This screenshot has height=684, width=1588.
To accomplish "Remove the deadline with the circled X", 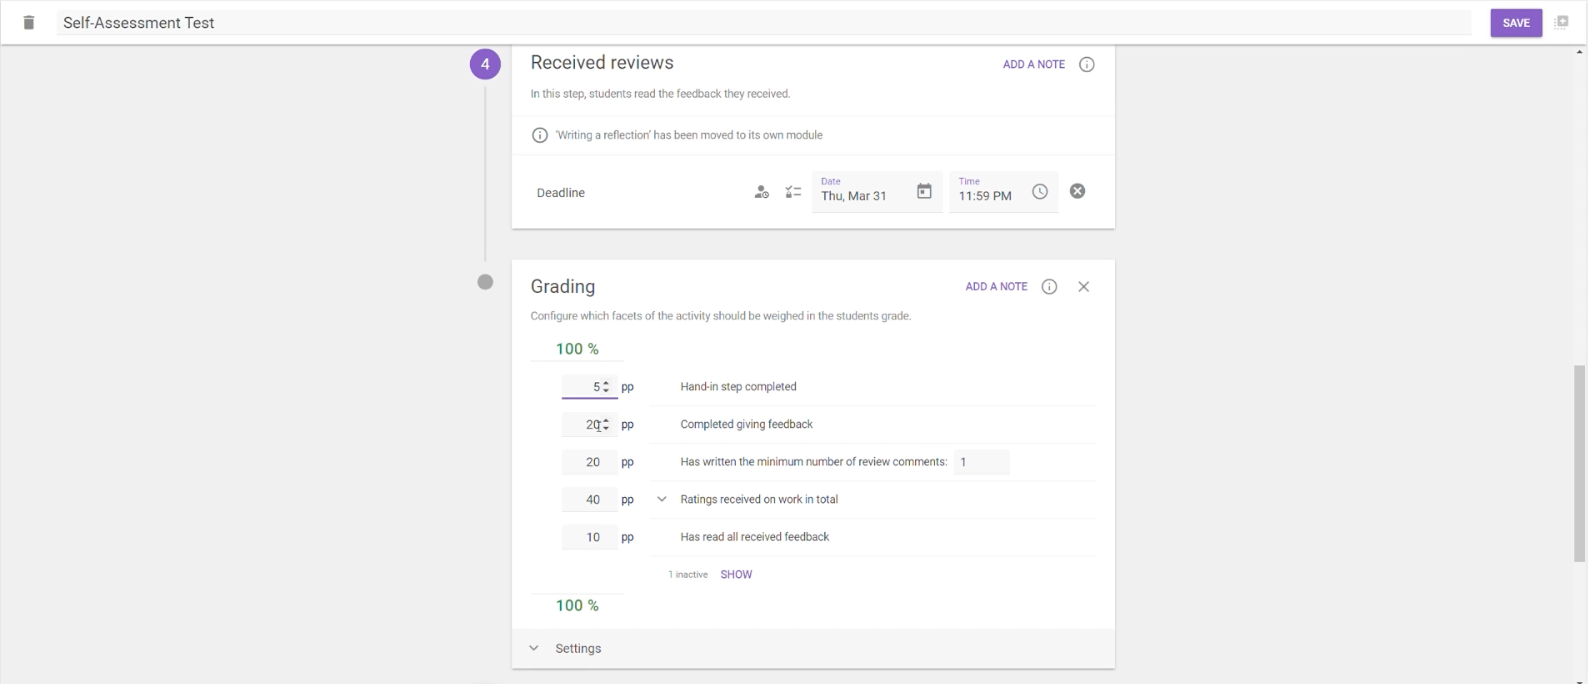I will point(1077,191).
